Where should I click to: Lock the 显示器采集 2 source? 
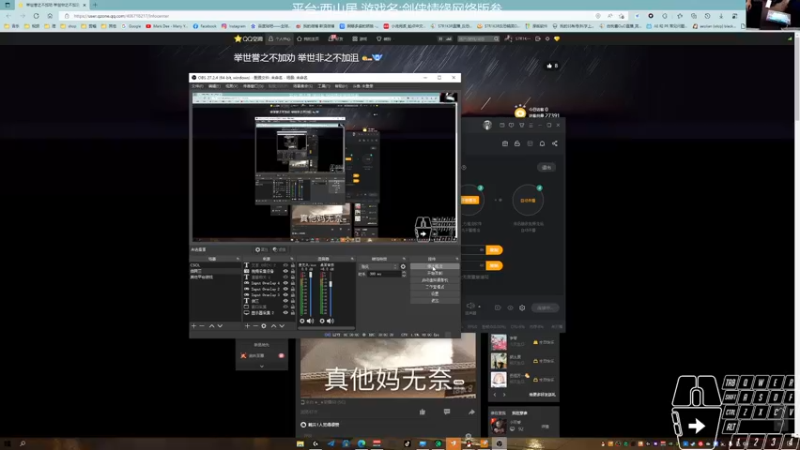(x=293, y=313)
